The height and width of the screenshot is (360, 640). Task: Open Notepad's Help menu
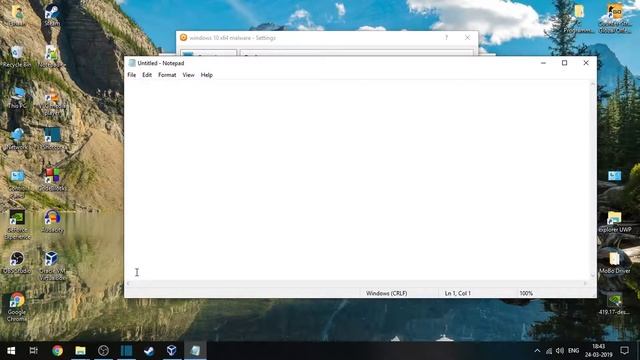click(x=207, y=75)
